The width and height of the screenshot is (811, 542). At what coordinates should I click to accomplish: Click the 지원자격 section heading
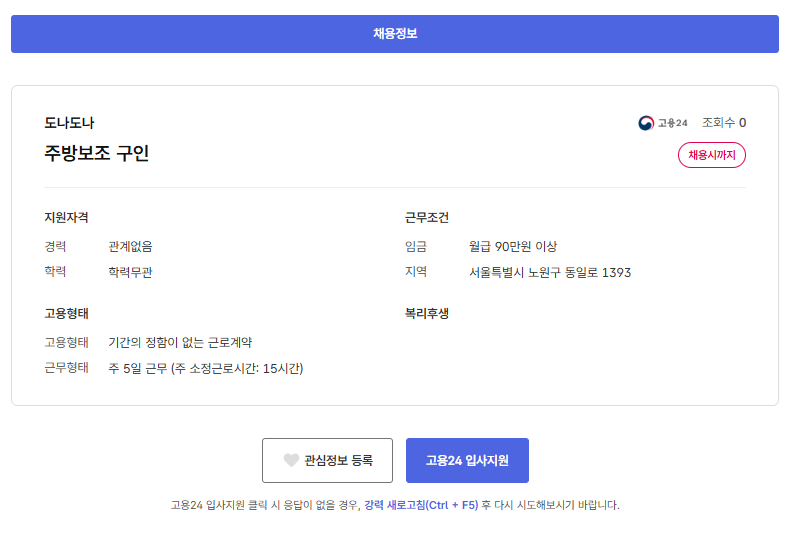[68, 217]
